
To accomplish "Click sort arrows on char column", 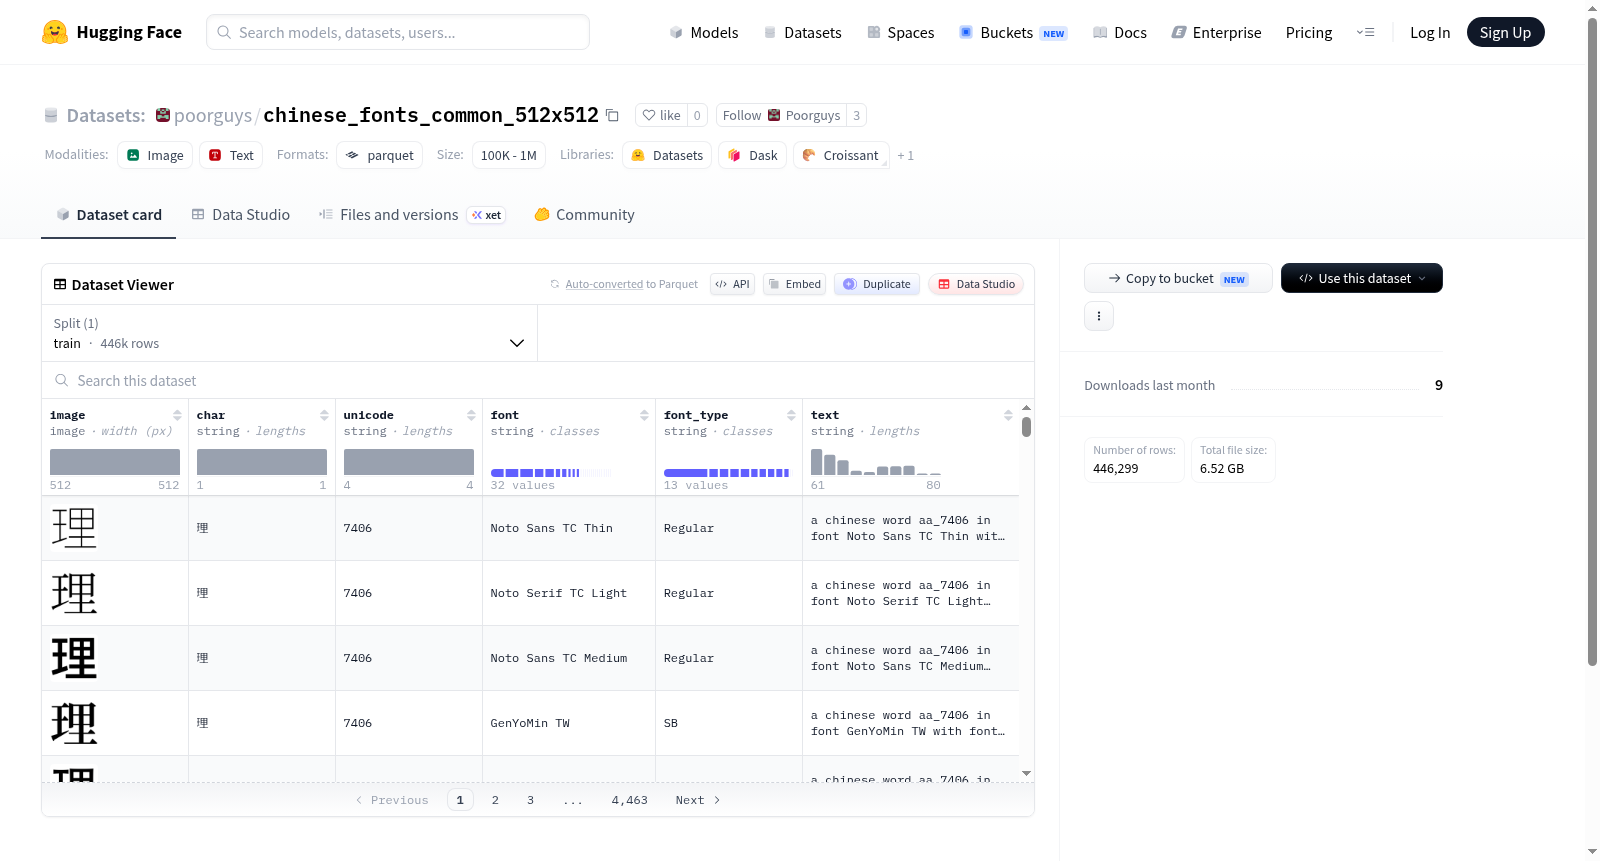I will pos(324,415).
